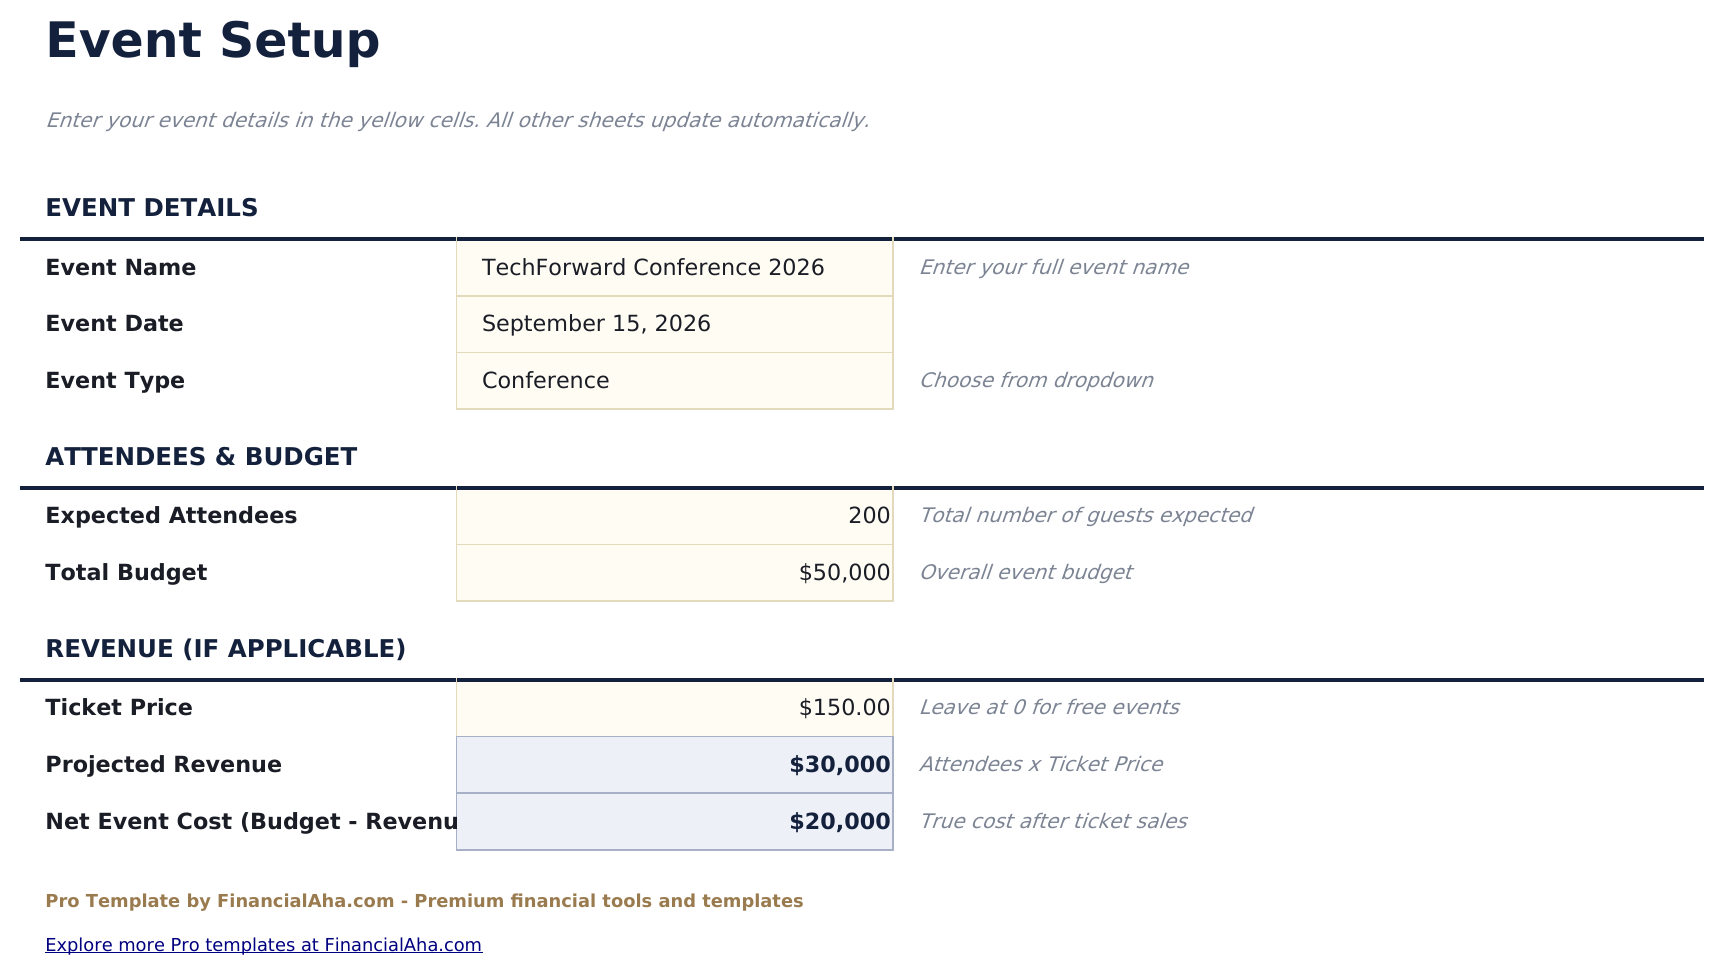Select the Total Budget label
This screenshot has width=1724, height=975.
click(126, 573)
